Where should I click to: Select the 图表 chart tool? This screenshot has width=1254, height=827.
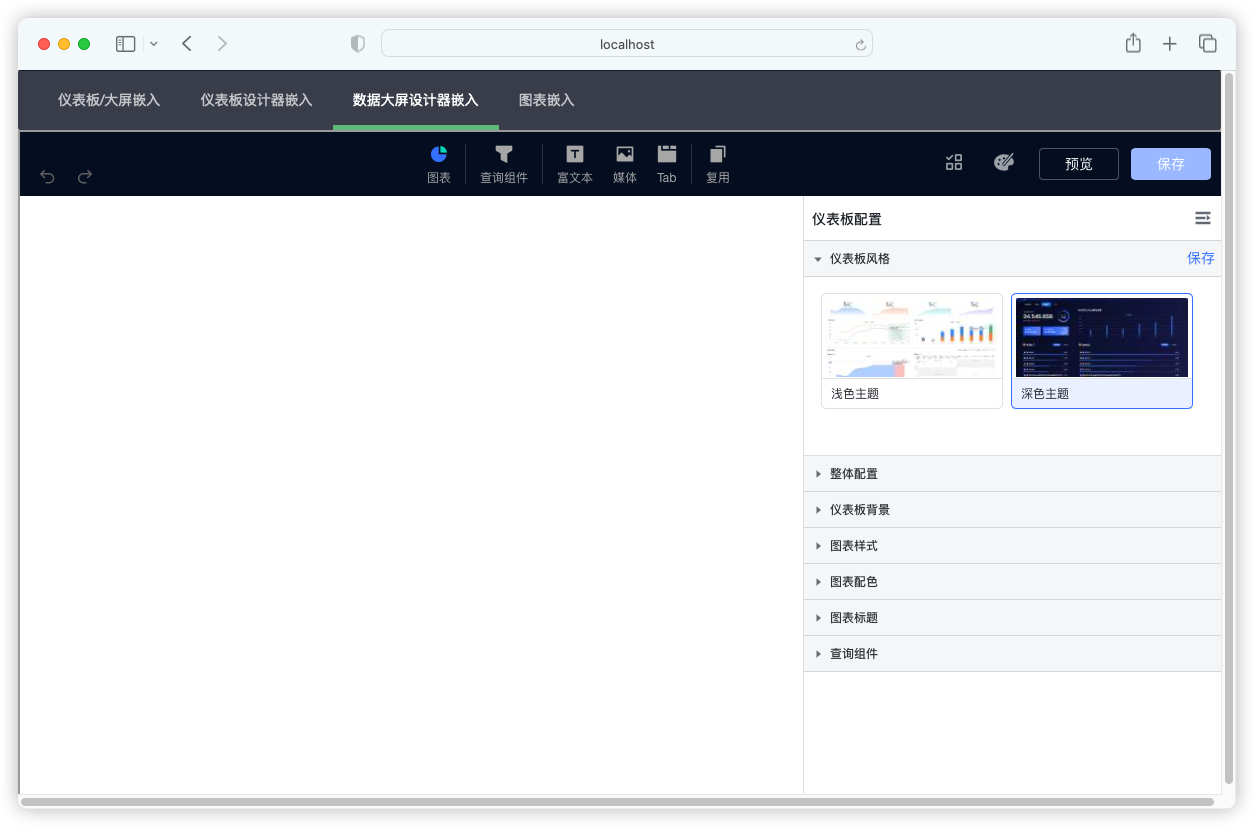click(x=439, y=163)
